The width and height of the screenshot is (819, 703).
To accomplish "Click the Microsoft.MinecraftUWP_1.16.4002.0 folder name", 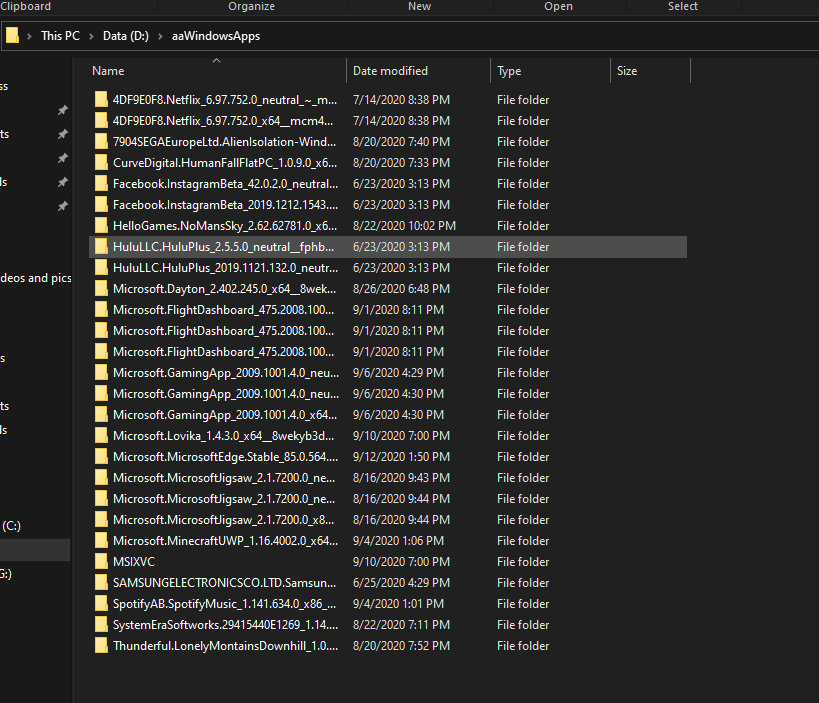I will click(225, 541).
